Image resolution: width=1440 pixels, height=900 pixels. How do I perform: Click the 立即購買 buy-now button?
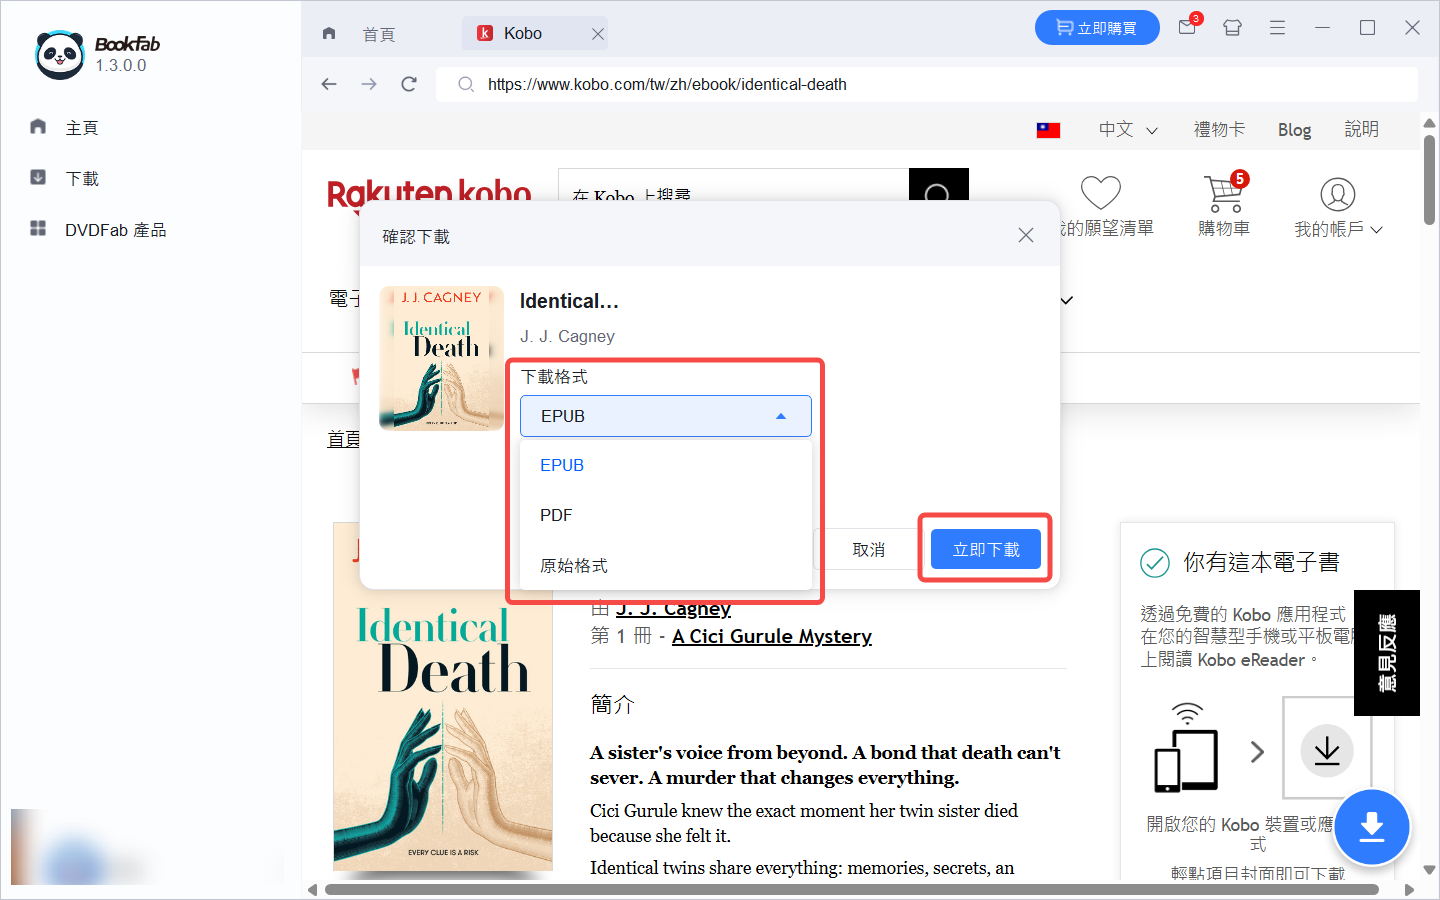pyautogui.click(x=1097, y=28)
